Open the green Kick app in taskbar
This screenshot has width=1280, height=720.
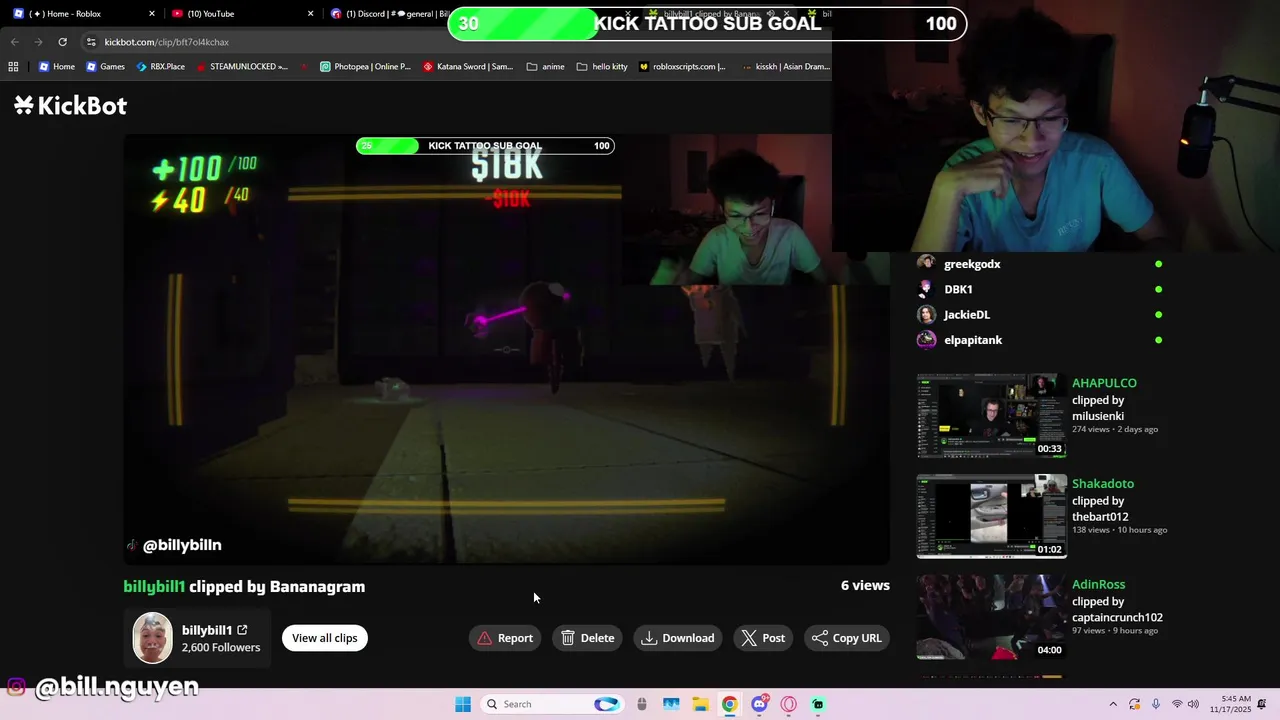point(818,704)
